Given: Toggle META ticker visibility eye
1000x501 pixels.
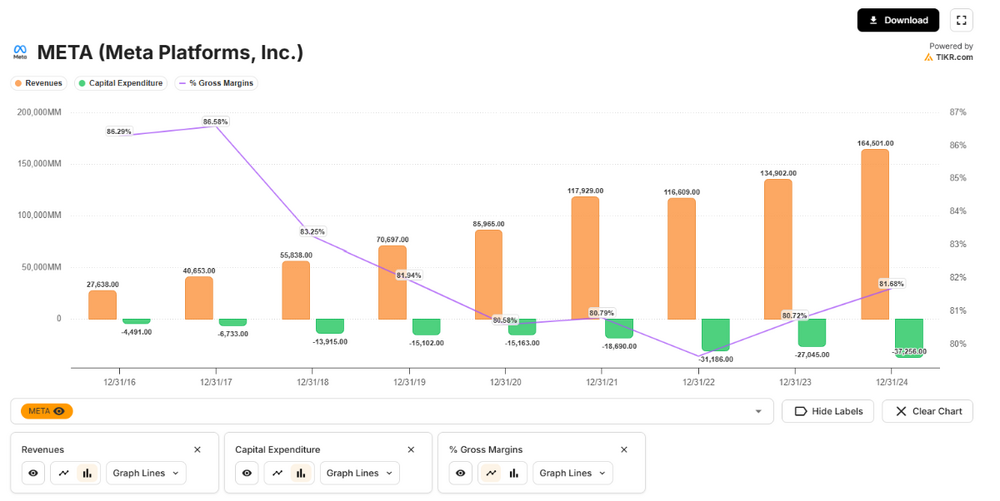Looking at the screenshot, I should pos(59,411).
